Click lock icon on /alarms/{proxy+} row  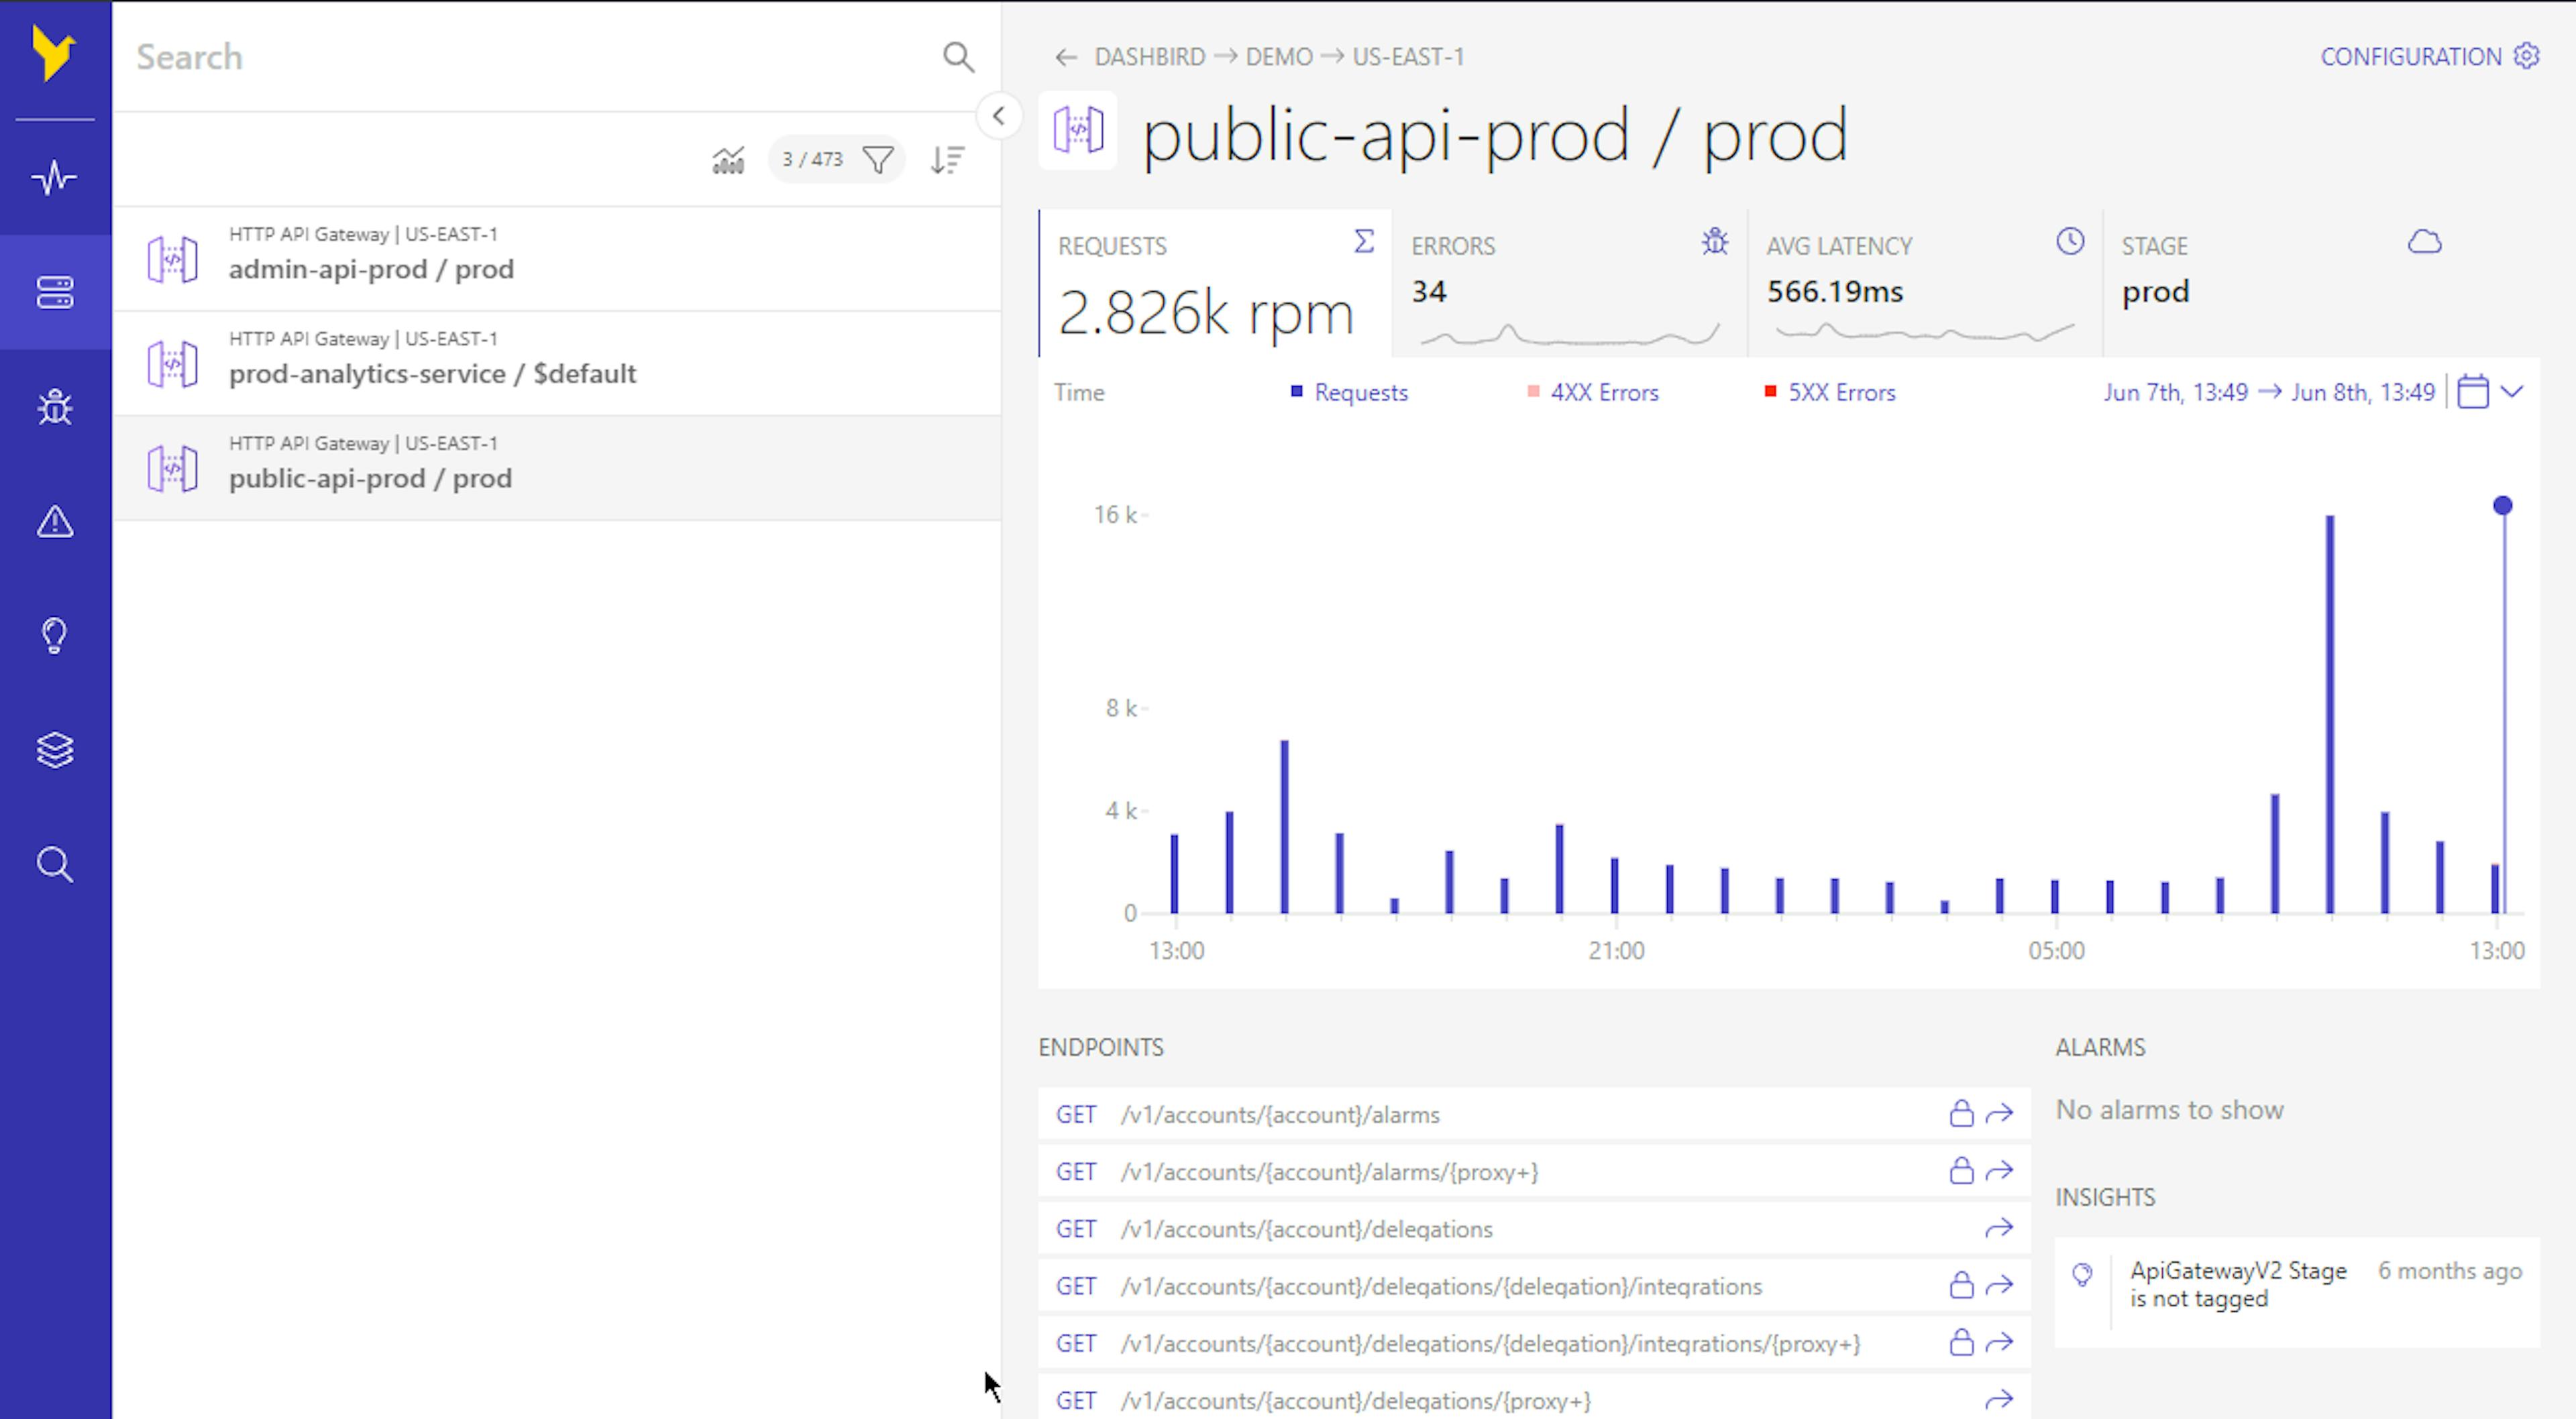(x=1961, y=1170)
